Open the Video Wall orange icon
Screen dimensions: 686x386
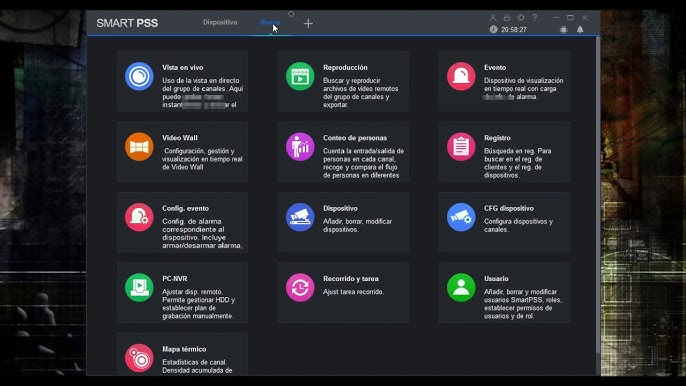[139, 147]
